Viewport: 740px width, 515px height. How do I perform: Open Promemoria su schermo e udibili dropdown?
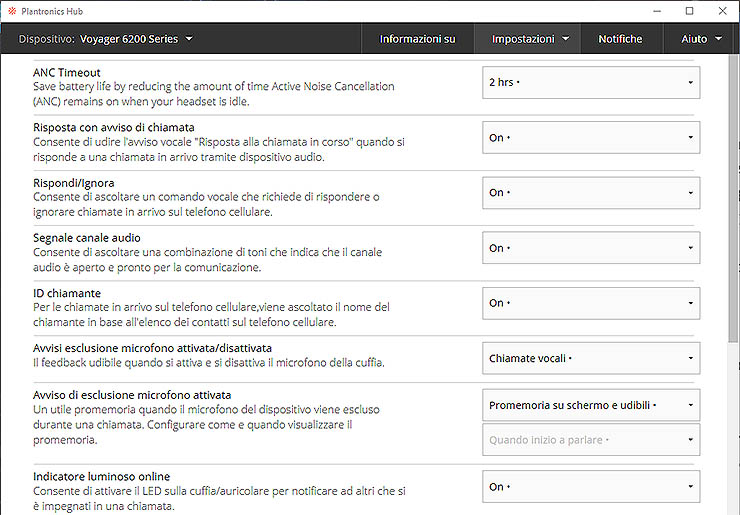click(x=590, y=405)
